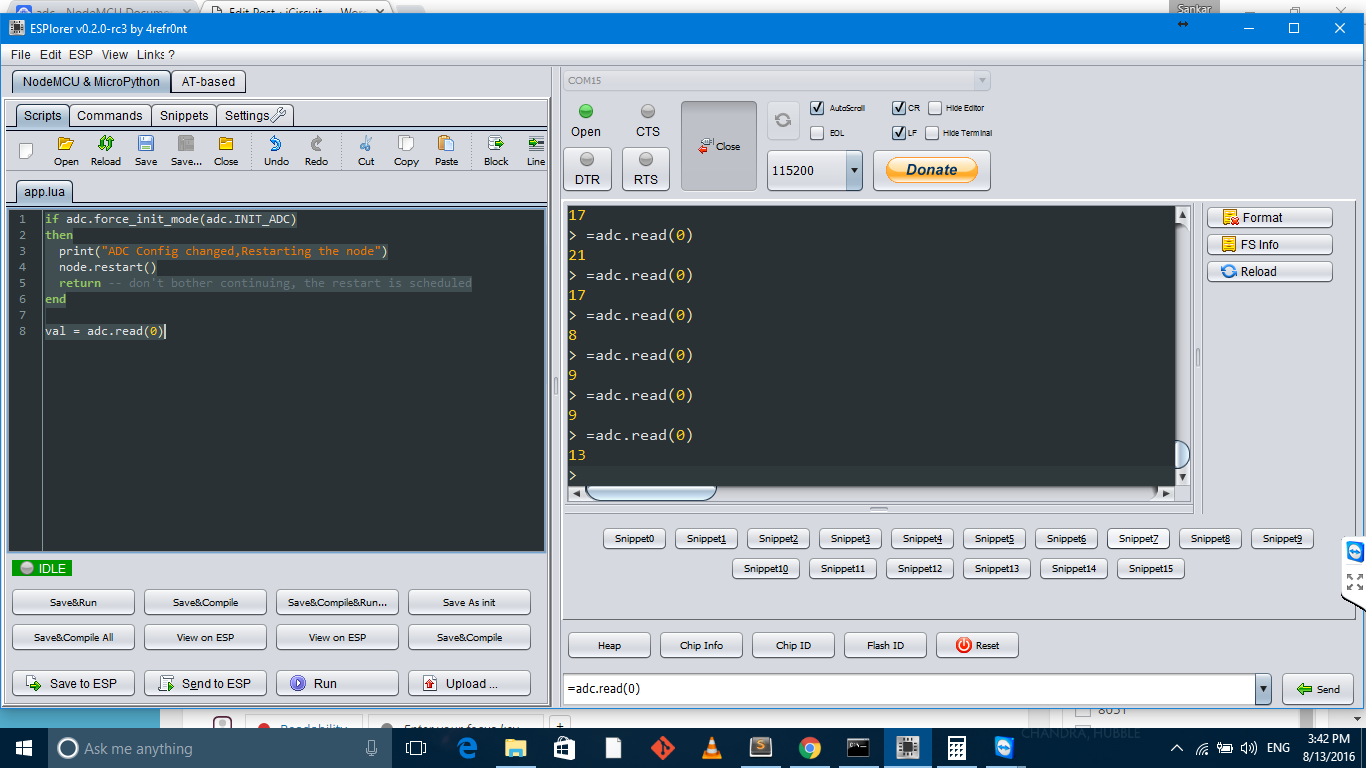Redo the last edit
This screenshot has width=1366, height=772.
(316, 151)
